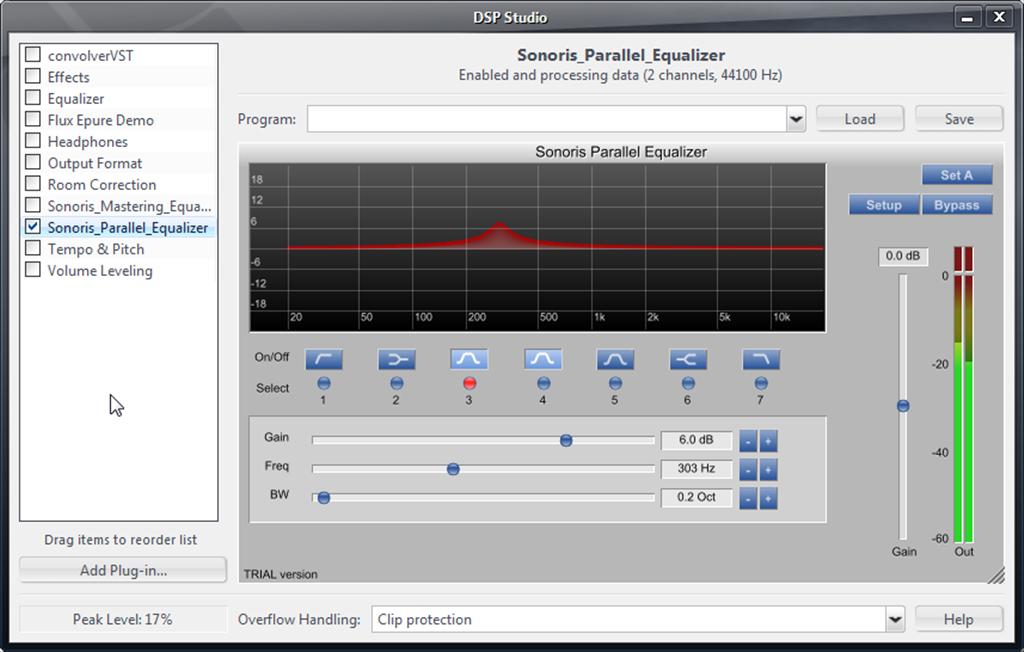Click the Save button
This screenshot has width=1024, height=652.
pyautogui.click(x=959, y=119)
